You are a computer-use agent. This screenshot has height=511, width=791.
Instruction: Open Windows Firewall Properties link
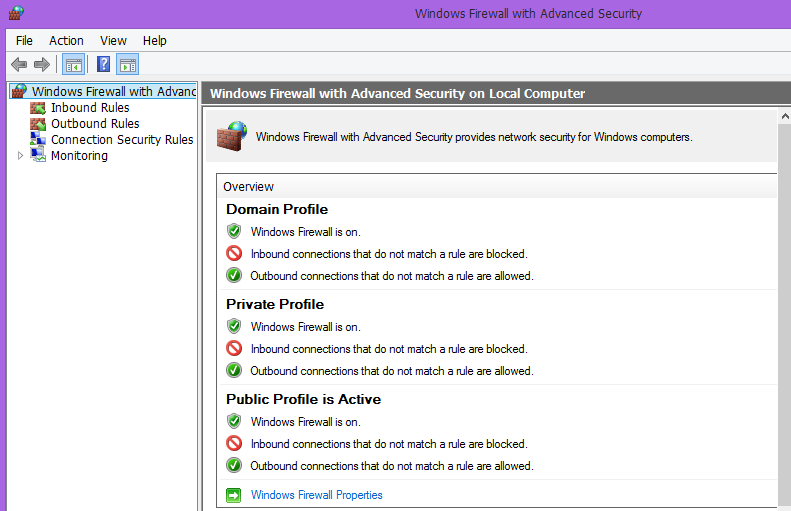[x=317, y=495]
